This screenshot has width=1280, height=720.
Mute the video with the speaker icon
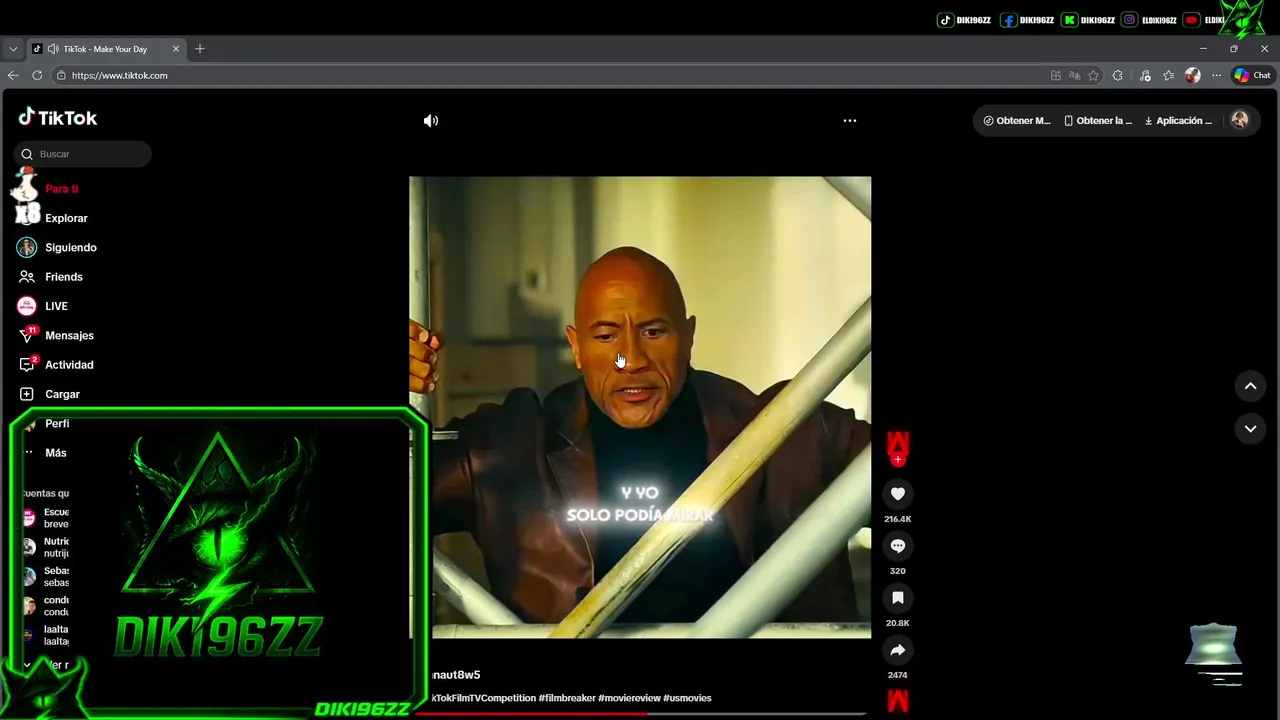pyautogui.click(x=431, y=121)
